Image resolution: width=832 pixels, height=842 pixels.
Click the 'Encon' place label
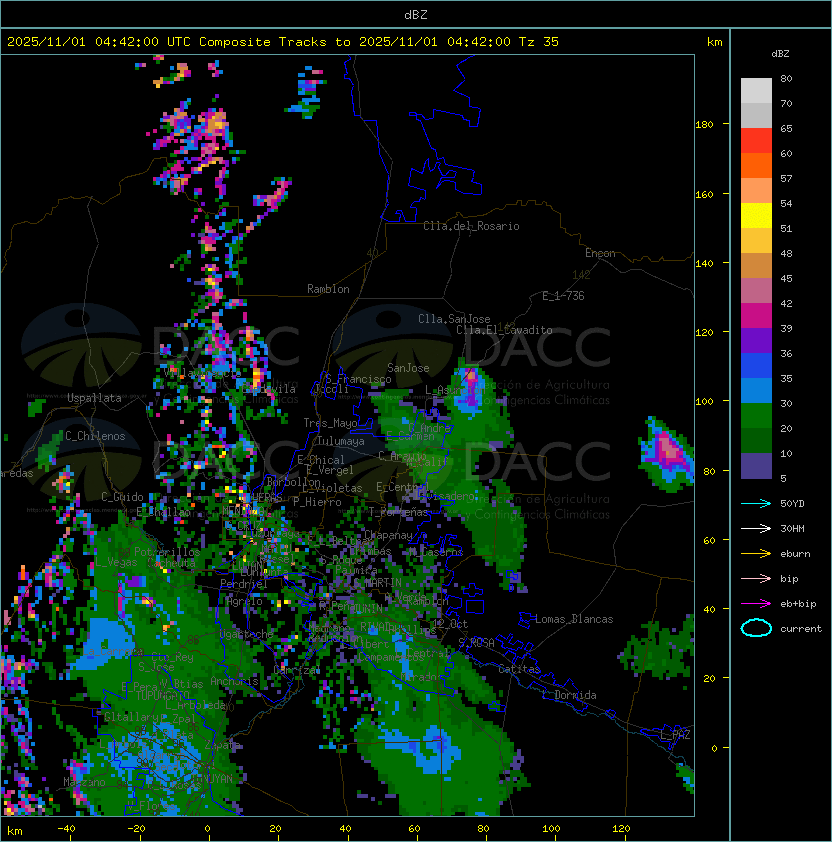600,253
